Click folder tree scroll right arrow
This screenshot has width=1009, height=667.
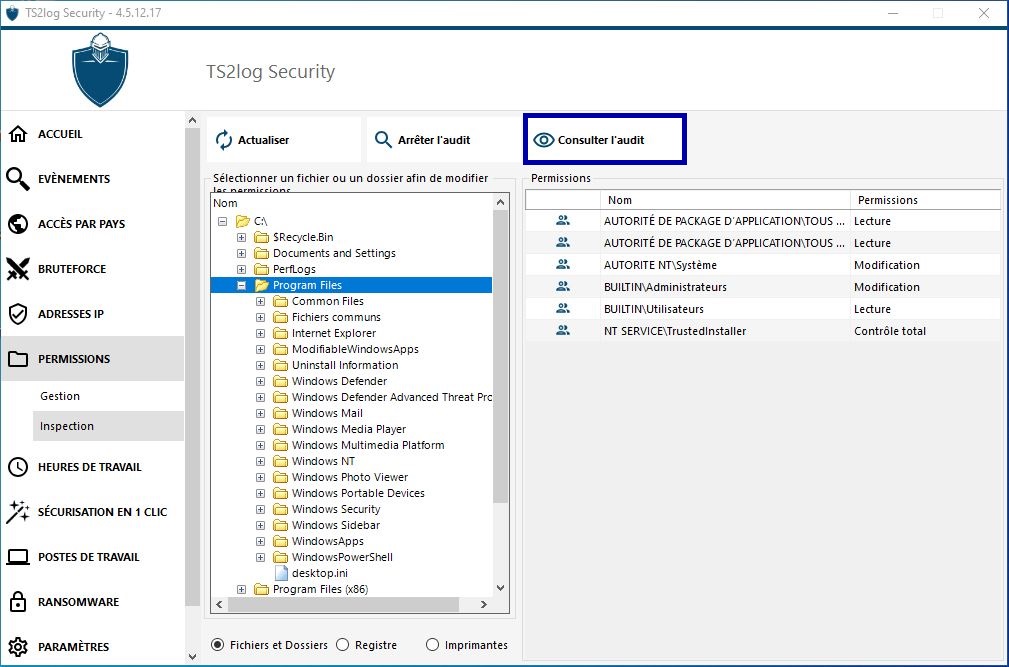click(x=484, y=605)
